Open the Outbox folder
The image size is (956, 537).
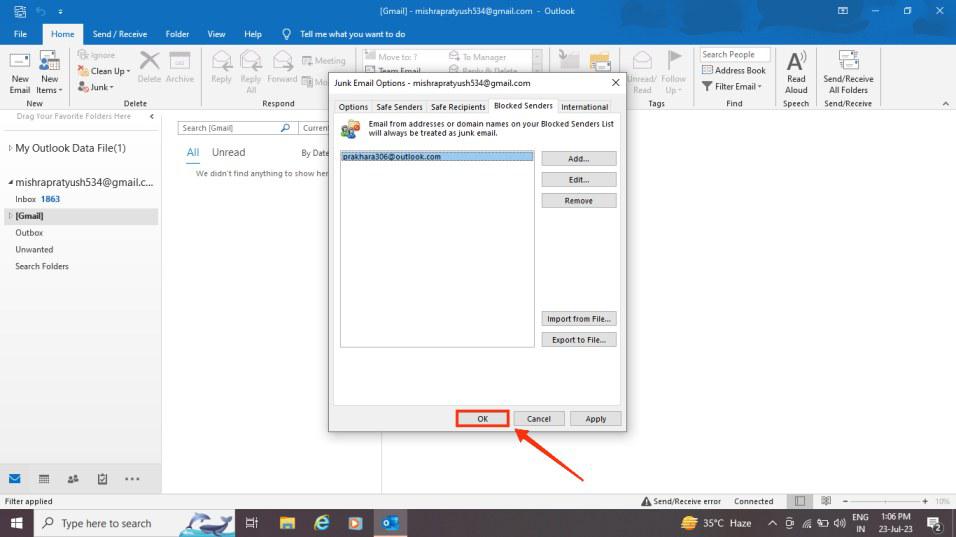29,233
